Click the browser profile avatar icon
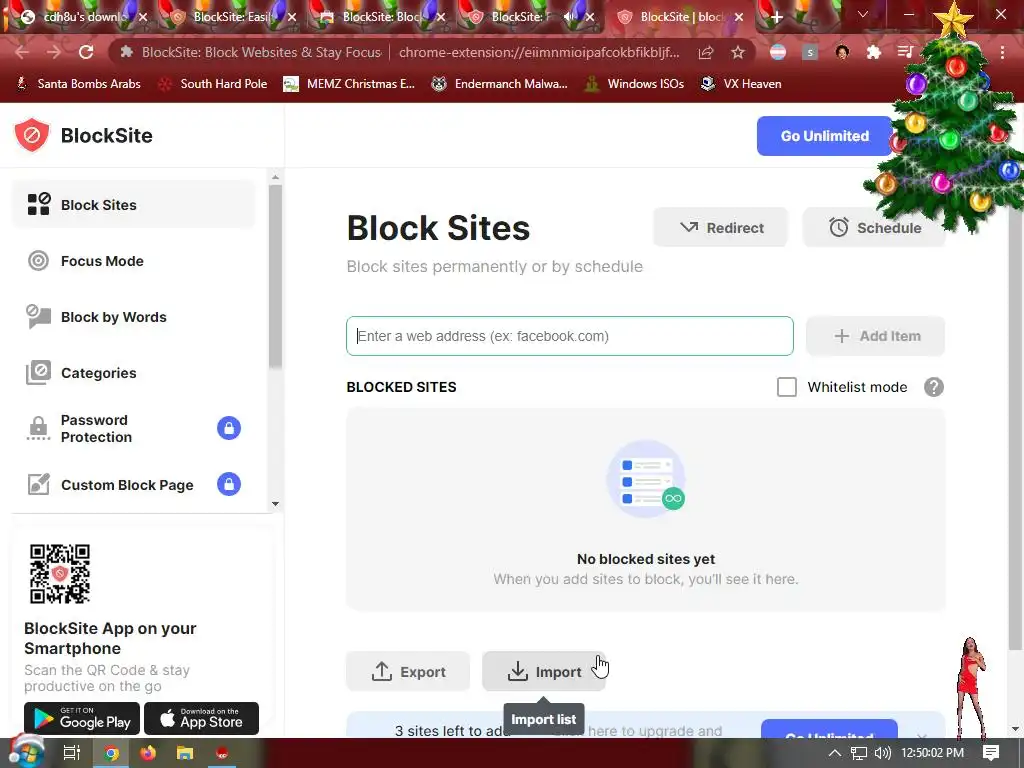Viewport: 1024px width, 768px height. (x=842, y=52)
